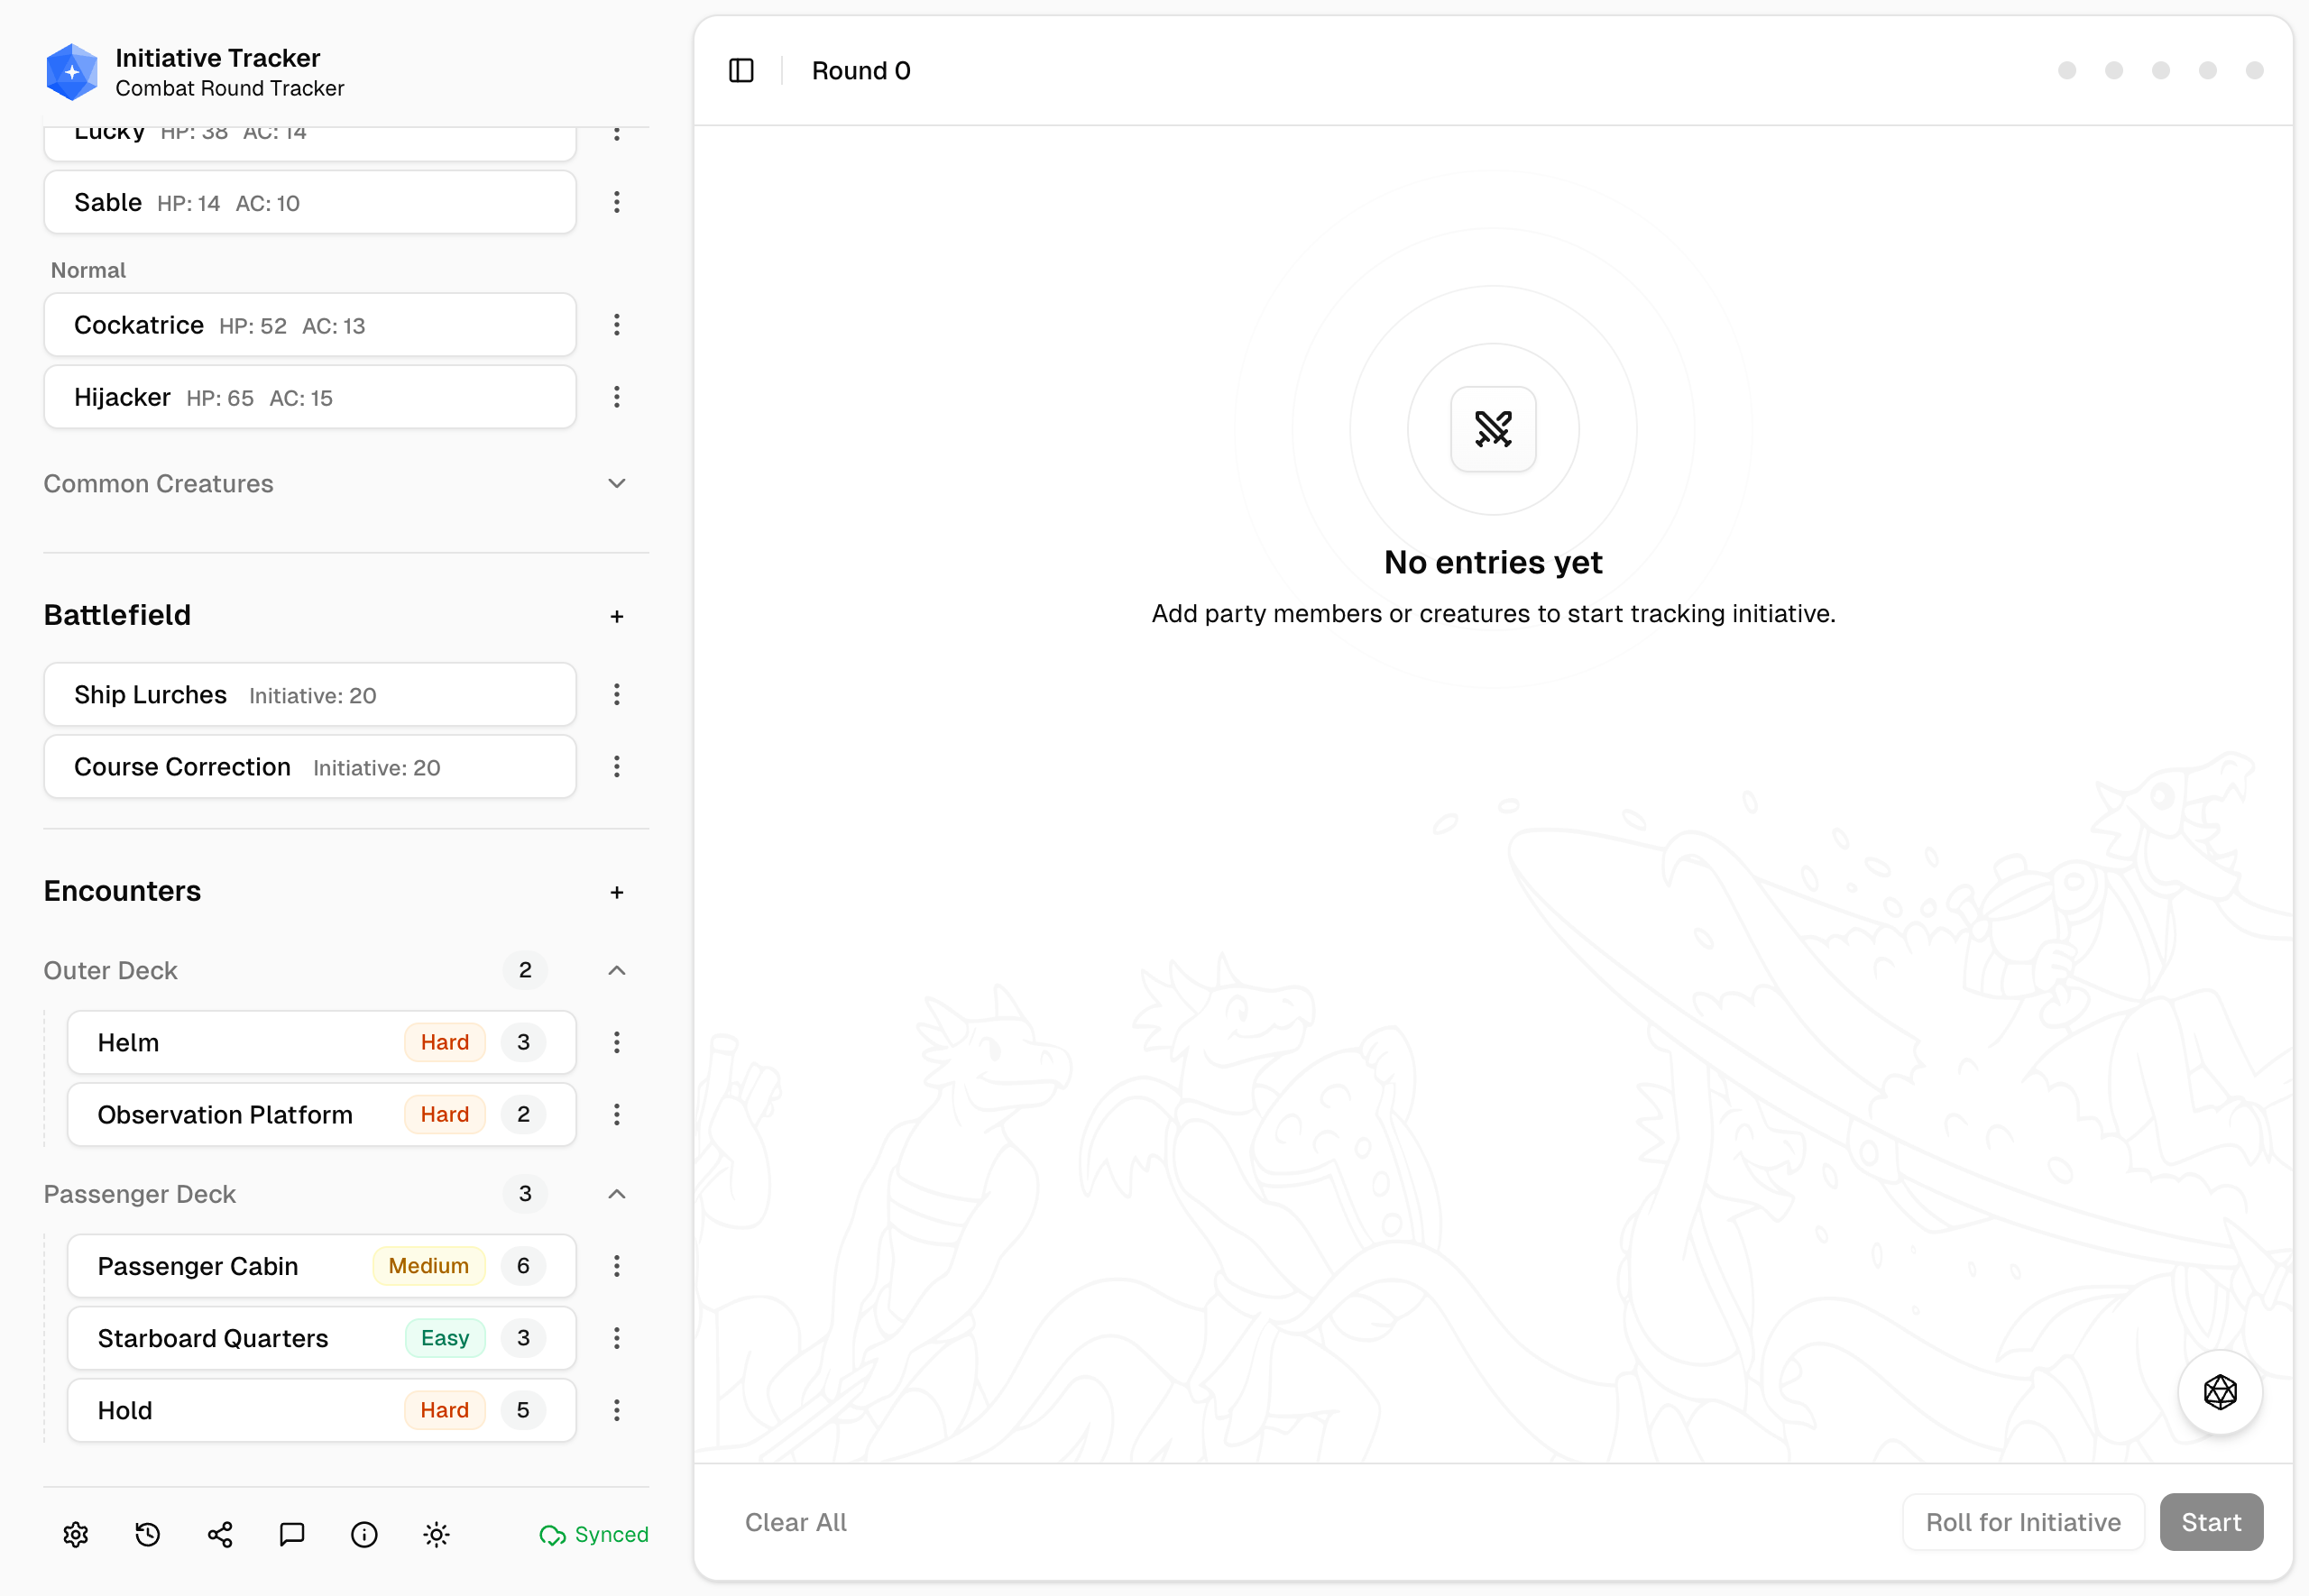
Task: Expand the Common Creatures section
Action: 617,483
